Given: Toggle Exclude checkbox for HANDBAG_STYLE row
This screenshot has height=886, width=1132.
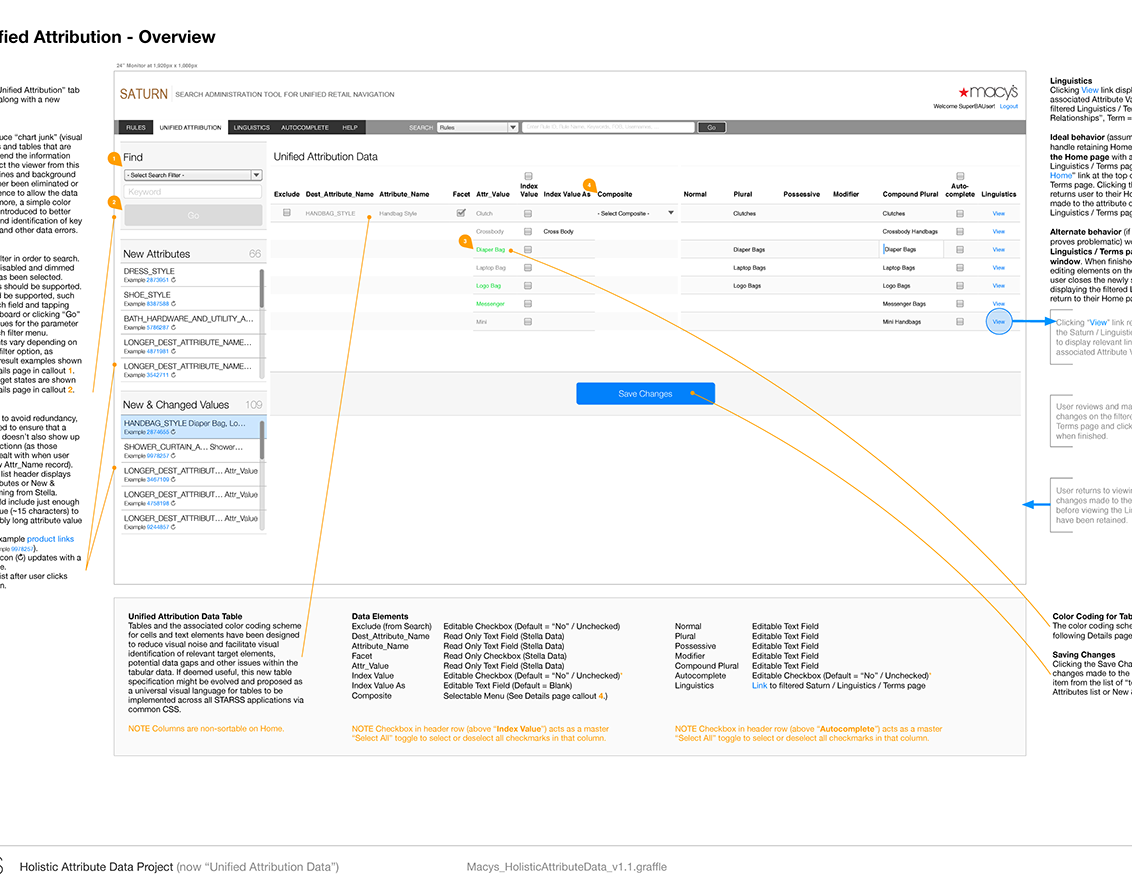Looking at the screenshot, I should [x=287, y=213].
